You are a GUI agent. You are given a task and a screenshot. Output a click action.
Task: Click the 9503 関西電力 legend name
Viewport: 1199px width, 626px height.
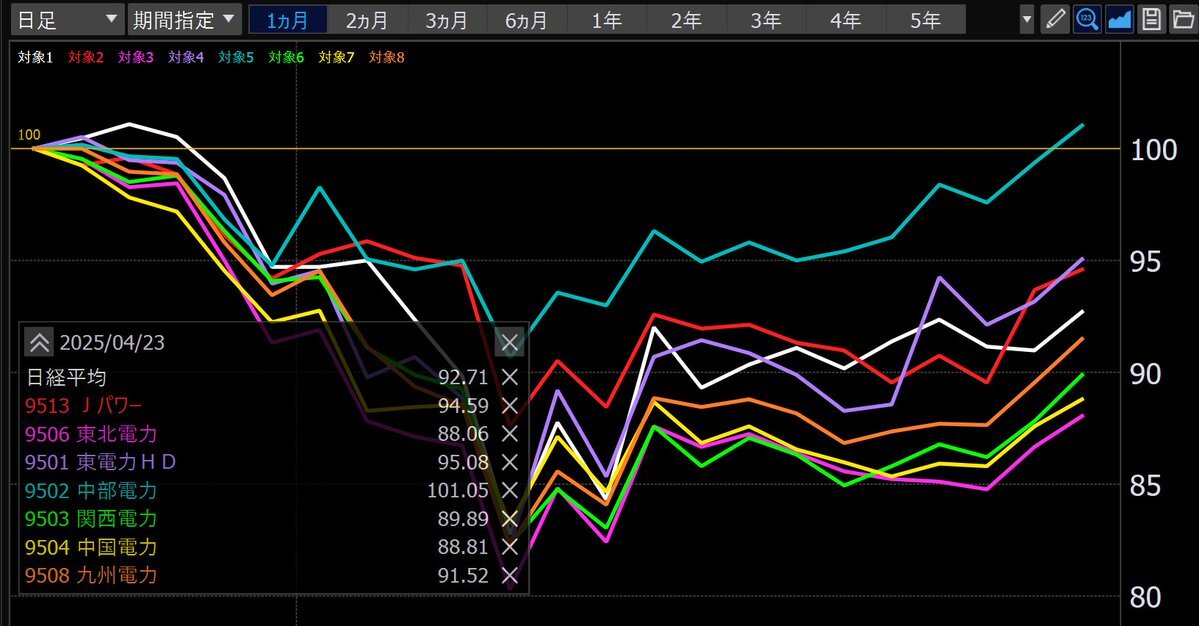pyautogui.click(x=91, y=518)
